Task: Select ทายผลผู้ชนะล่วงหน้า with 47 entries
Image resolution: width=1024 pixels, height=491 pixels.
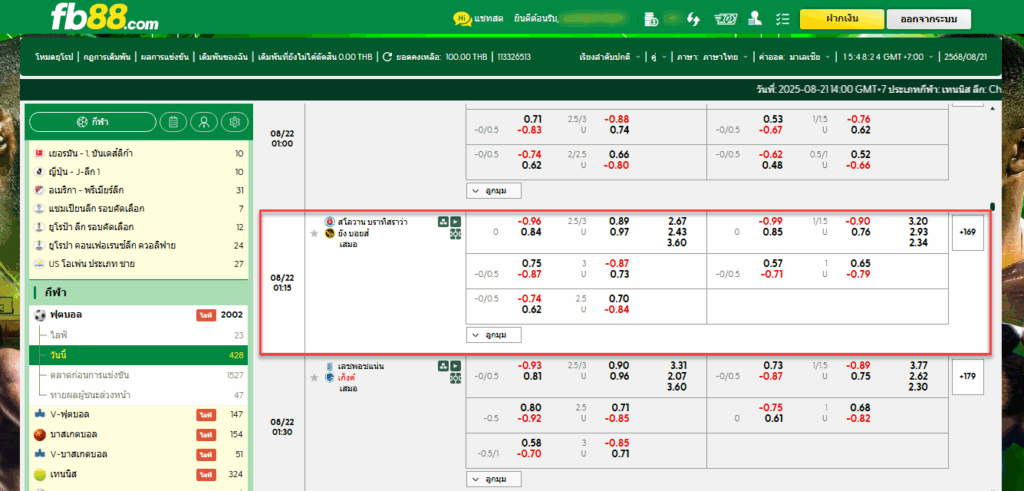Action: (139, 395)
